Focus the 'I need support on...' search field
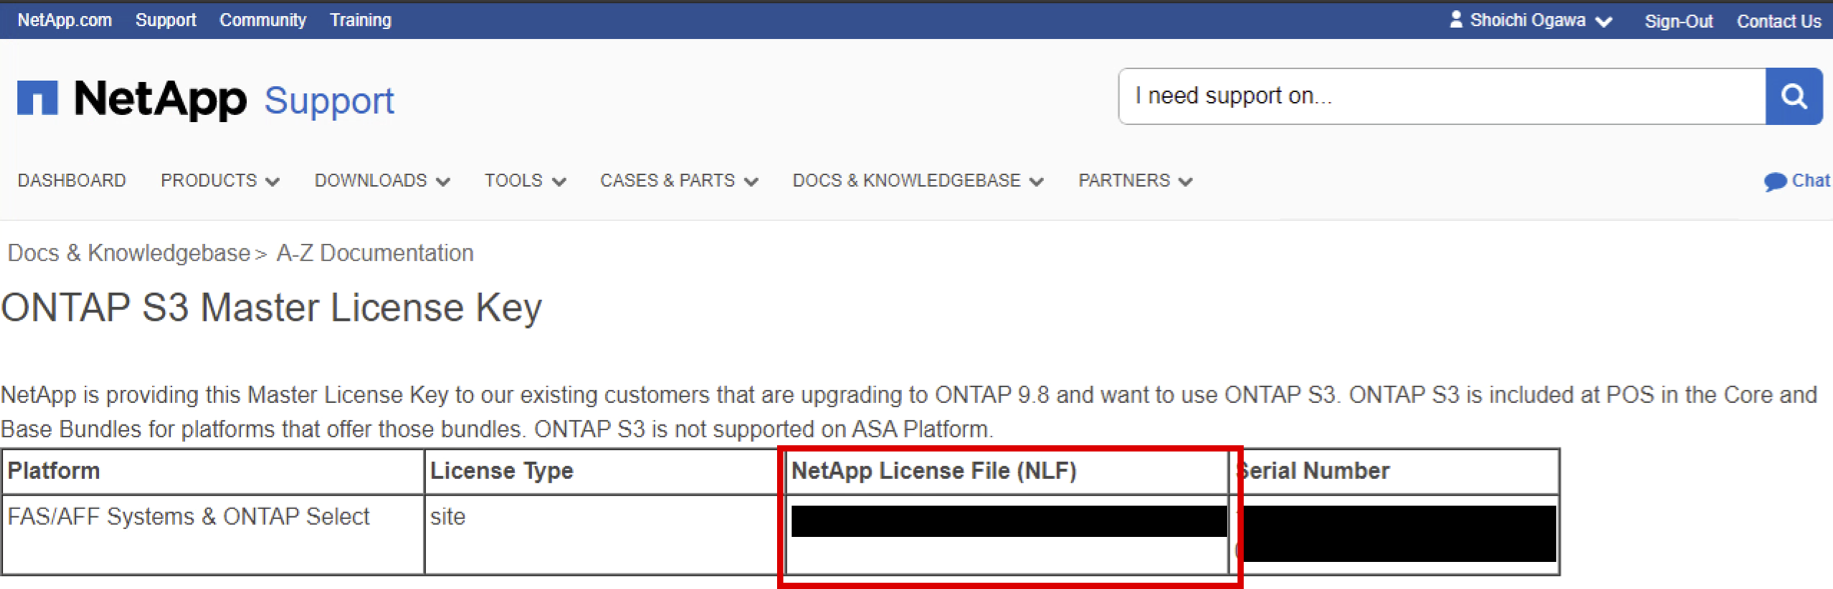The height and width of the screenshot is (589, 1833). (x=1442, y=96)
